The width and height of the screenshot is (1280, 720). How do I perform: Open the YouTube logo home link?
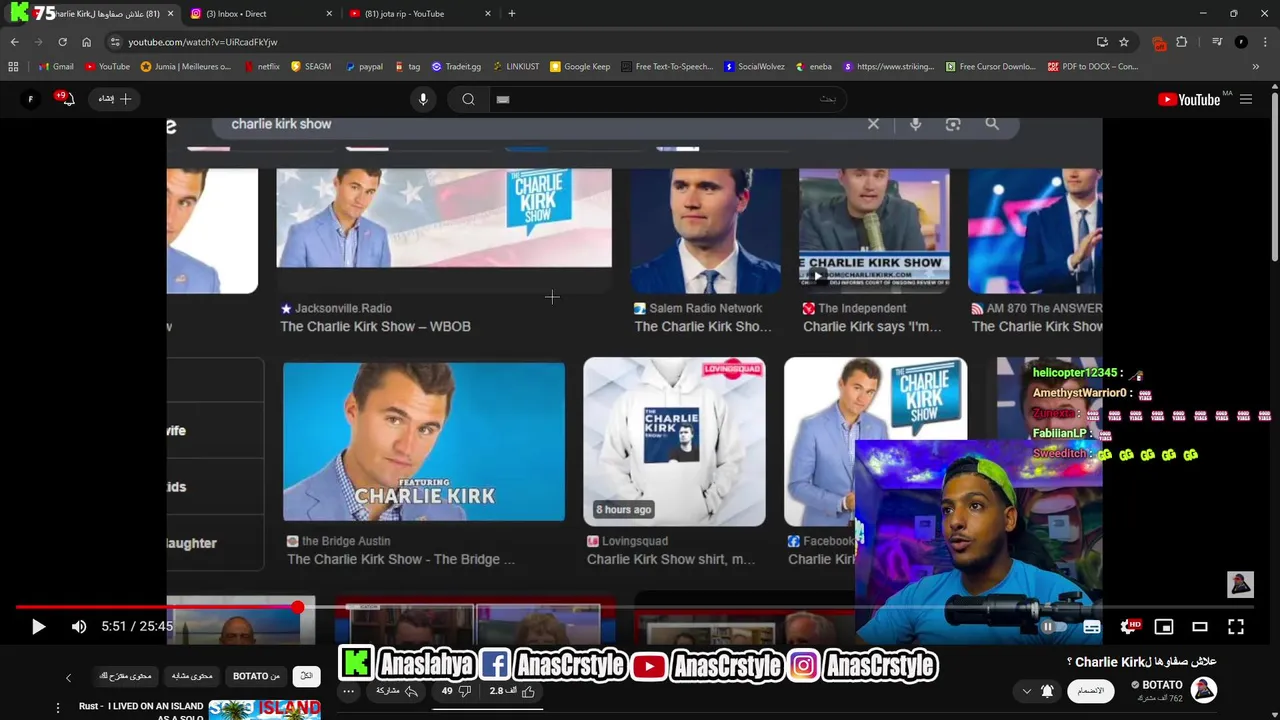pos(1189,99)
